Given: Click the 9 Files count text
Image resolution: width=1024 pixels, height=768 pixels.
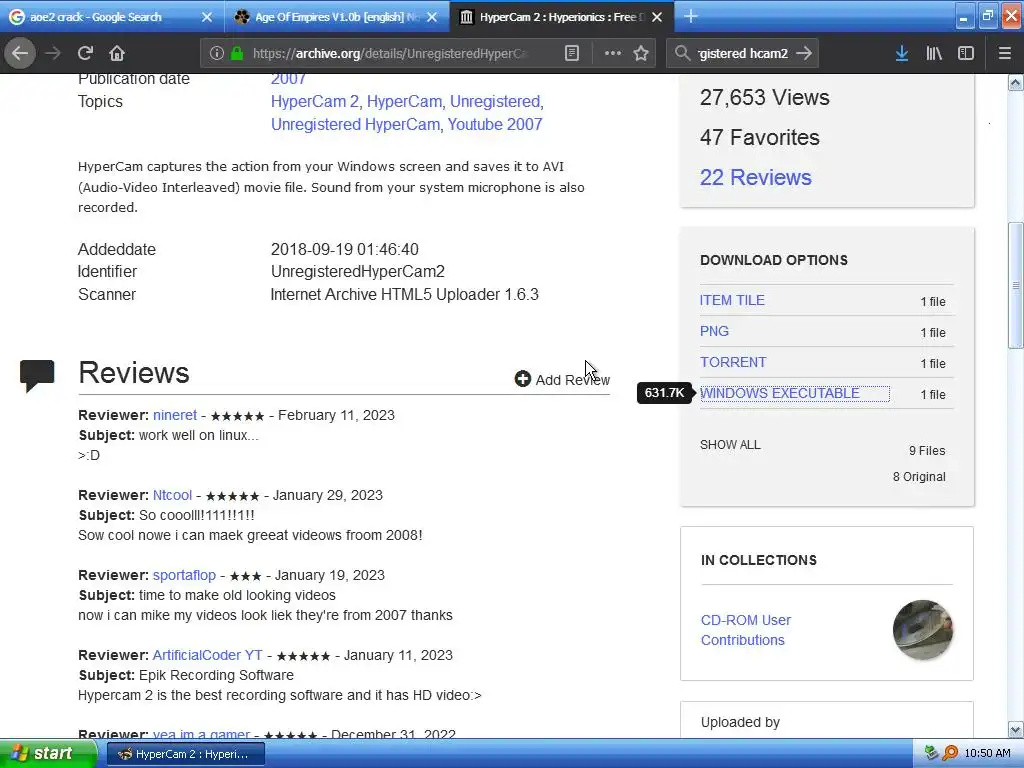Looking at the screenshot, I should [x=927, y=451].
